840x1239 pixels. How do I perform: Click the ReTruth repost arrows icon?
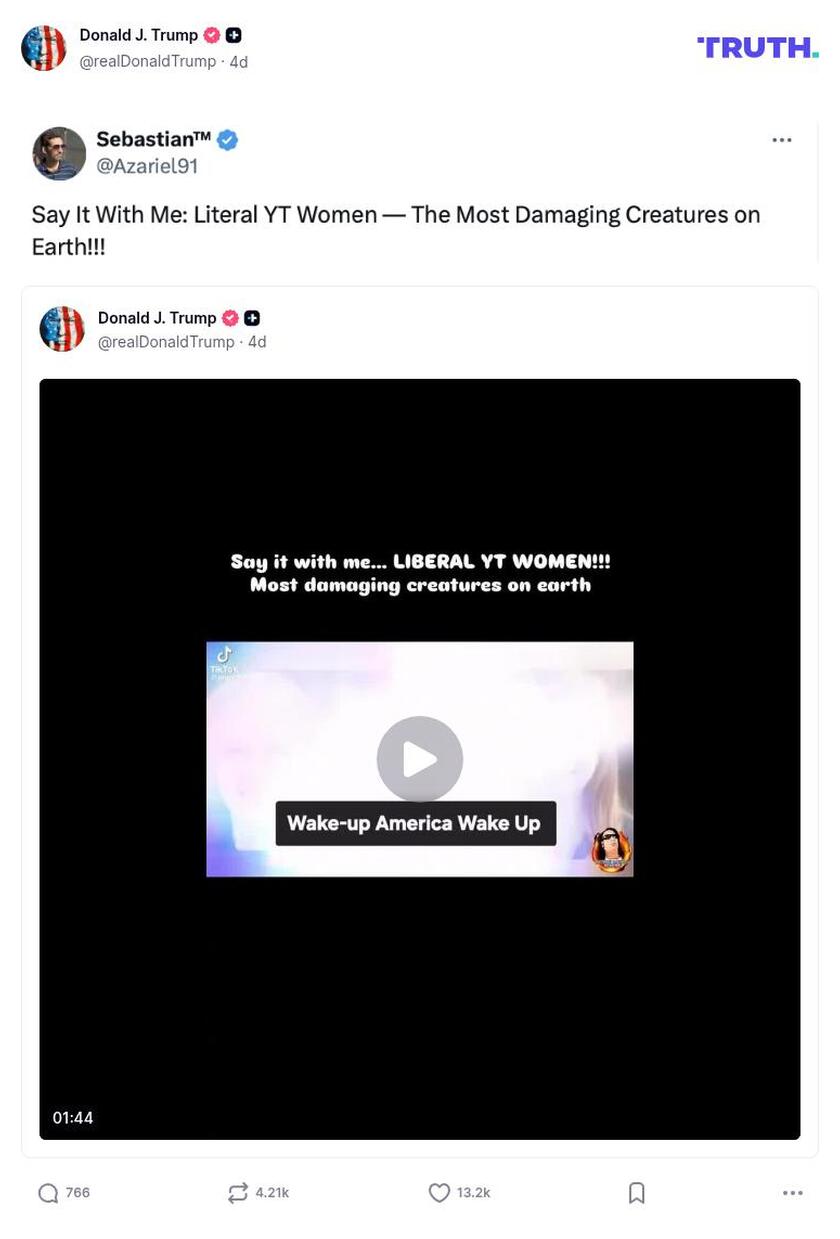point(238,1192)
